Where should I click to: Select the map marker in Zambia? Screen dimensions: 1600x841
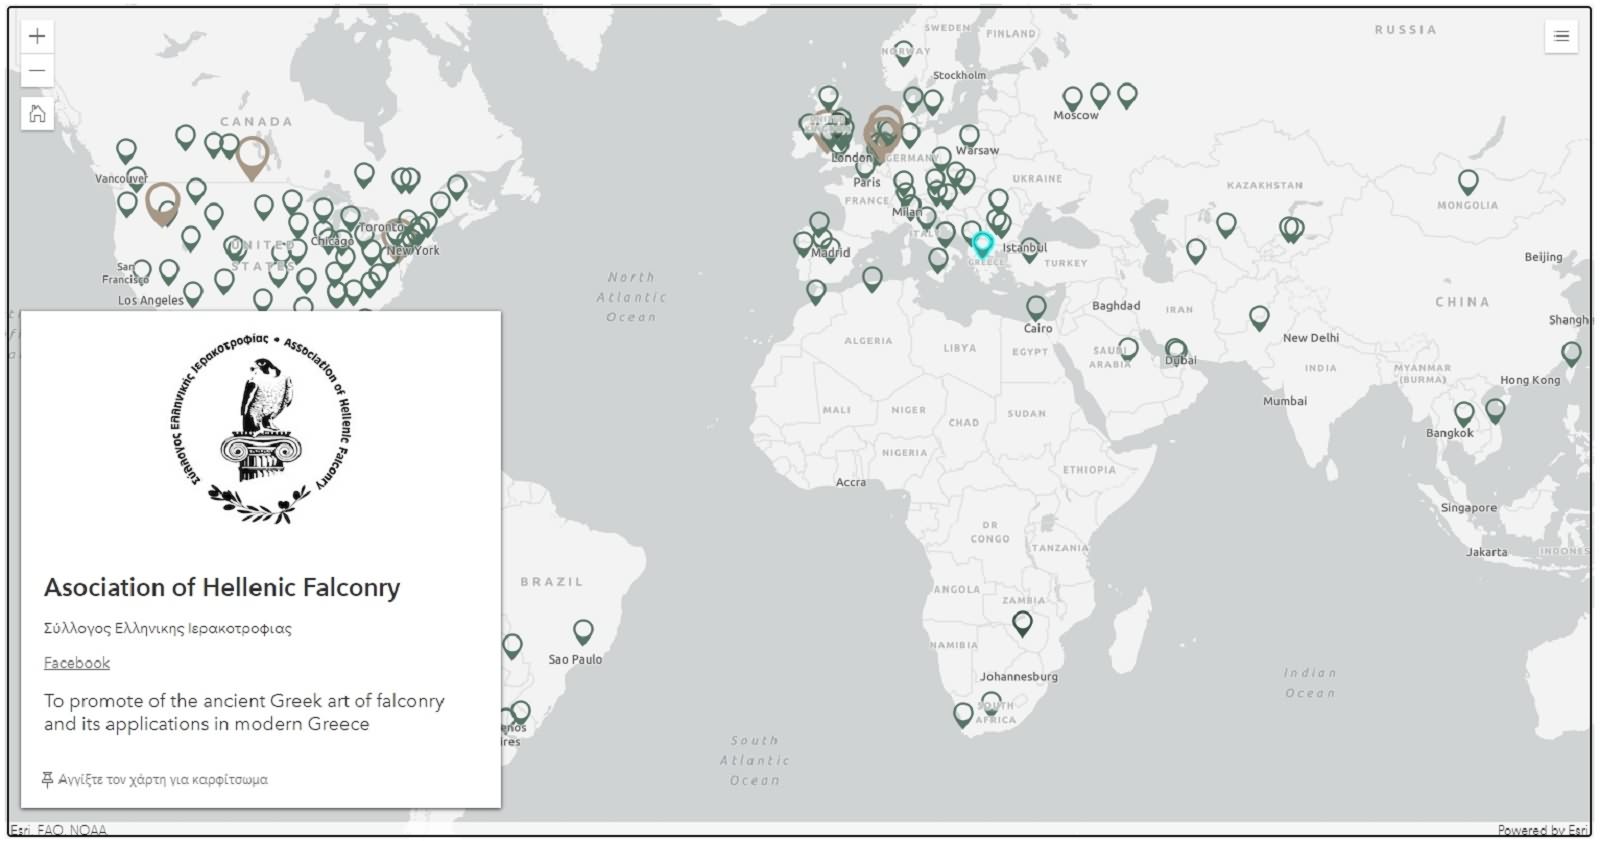coord(1022,622)
